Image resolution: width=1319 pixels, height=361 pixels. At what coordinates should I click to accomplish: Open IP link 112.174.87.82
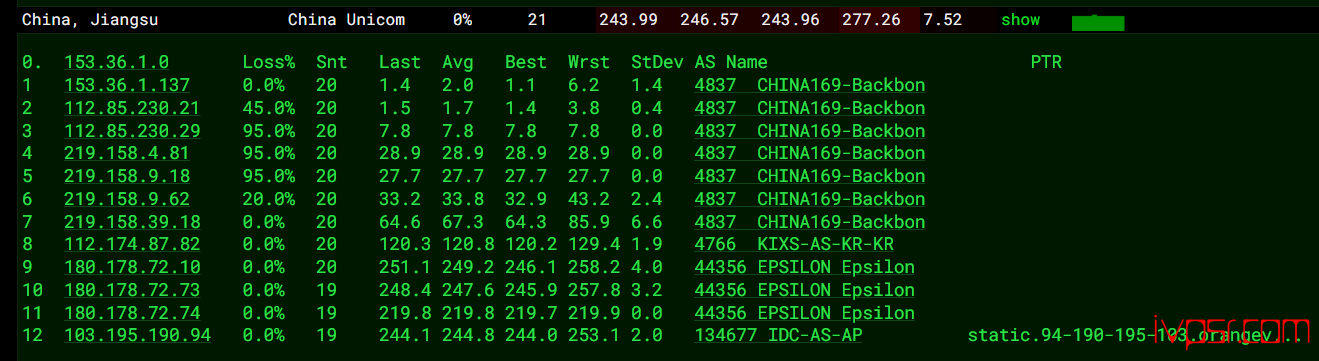tap(132, 244)
